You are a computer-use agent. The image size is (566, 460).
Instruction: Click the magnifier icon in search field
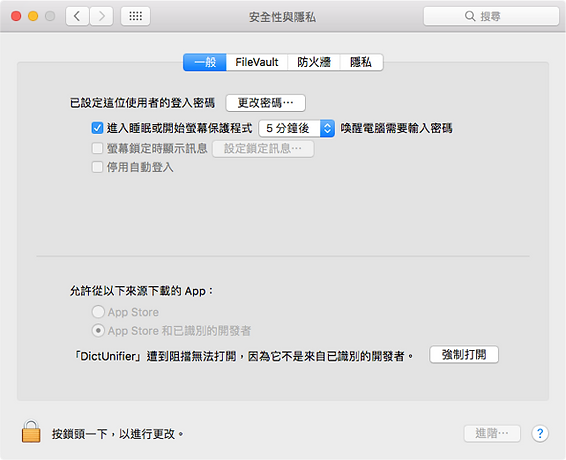pyautogui.click(x=470, y=16)
